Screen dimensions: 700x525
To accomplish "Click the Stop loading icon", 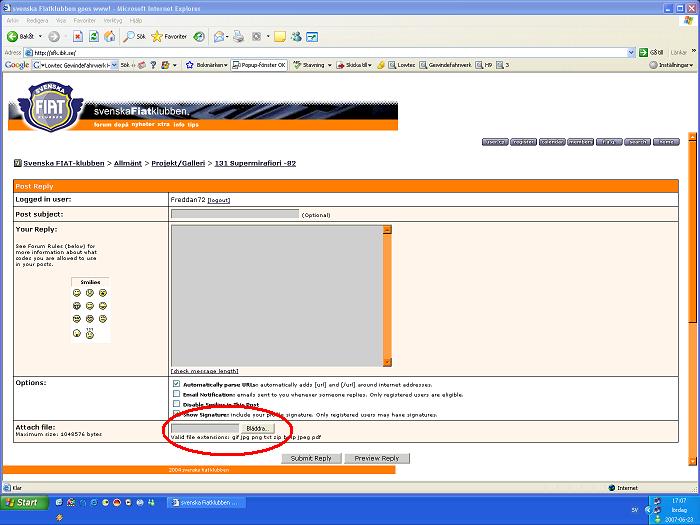I will point(77,36).
